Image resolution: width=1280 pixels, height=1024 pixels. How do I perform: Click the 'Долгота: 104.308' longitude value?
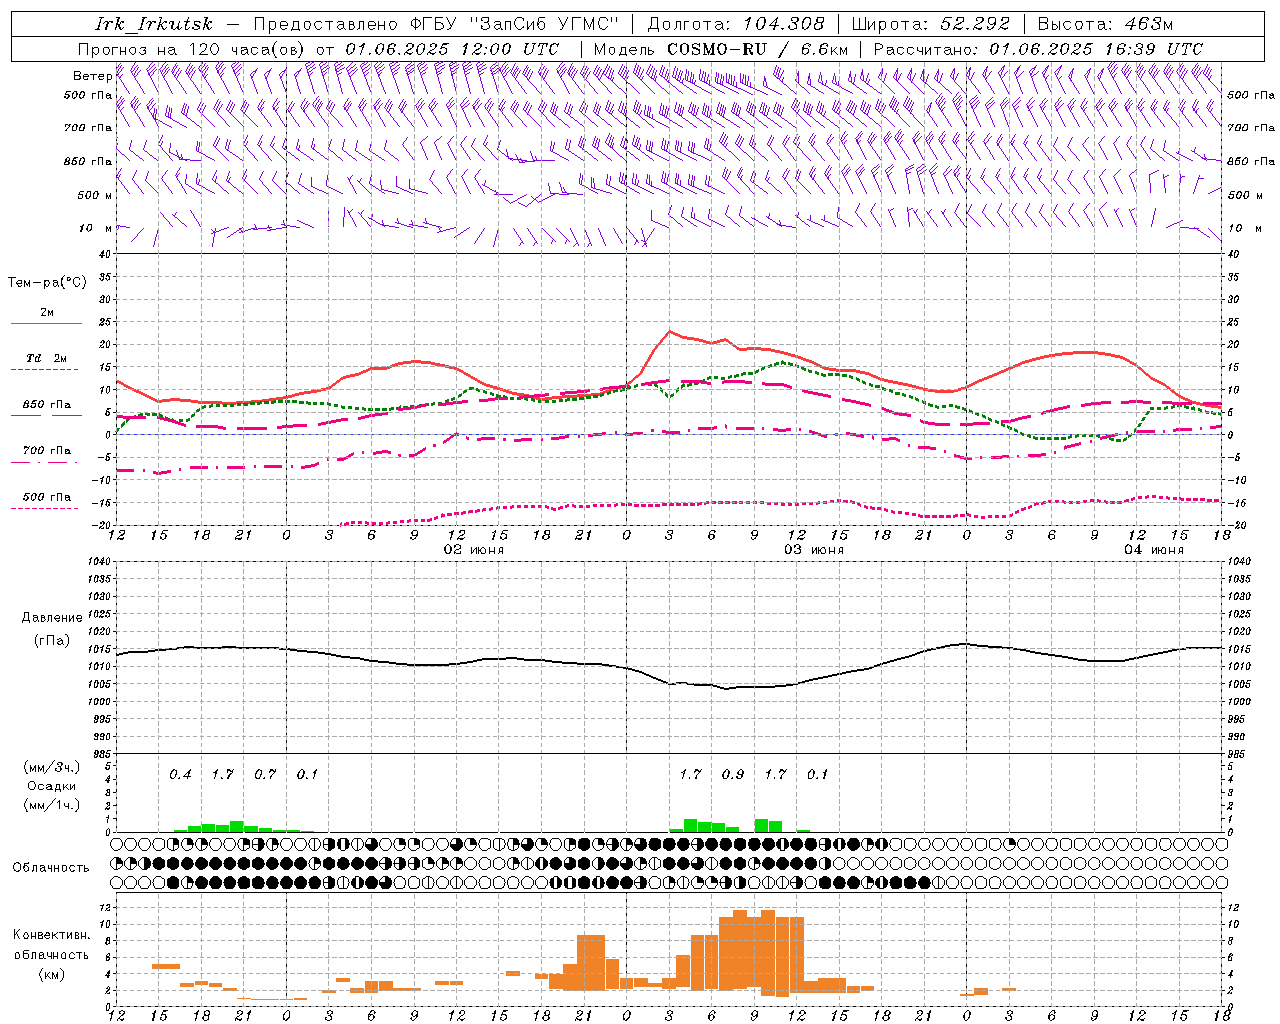click(736, 24)
